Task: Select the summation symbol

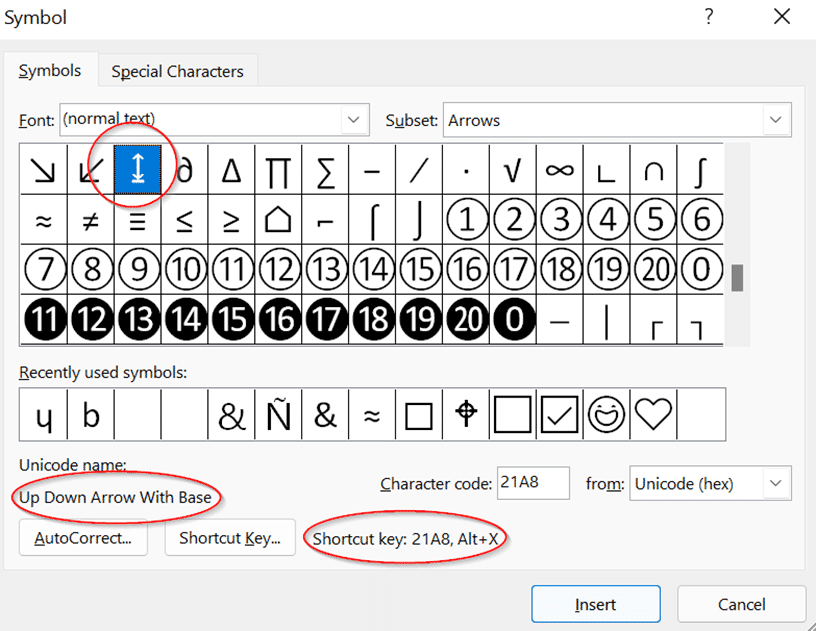Action: tap(326, 168)
